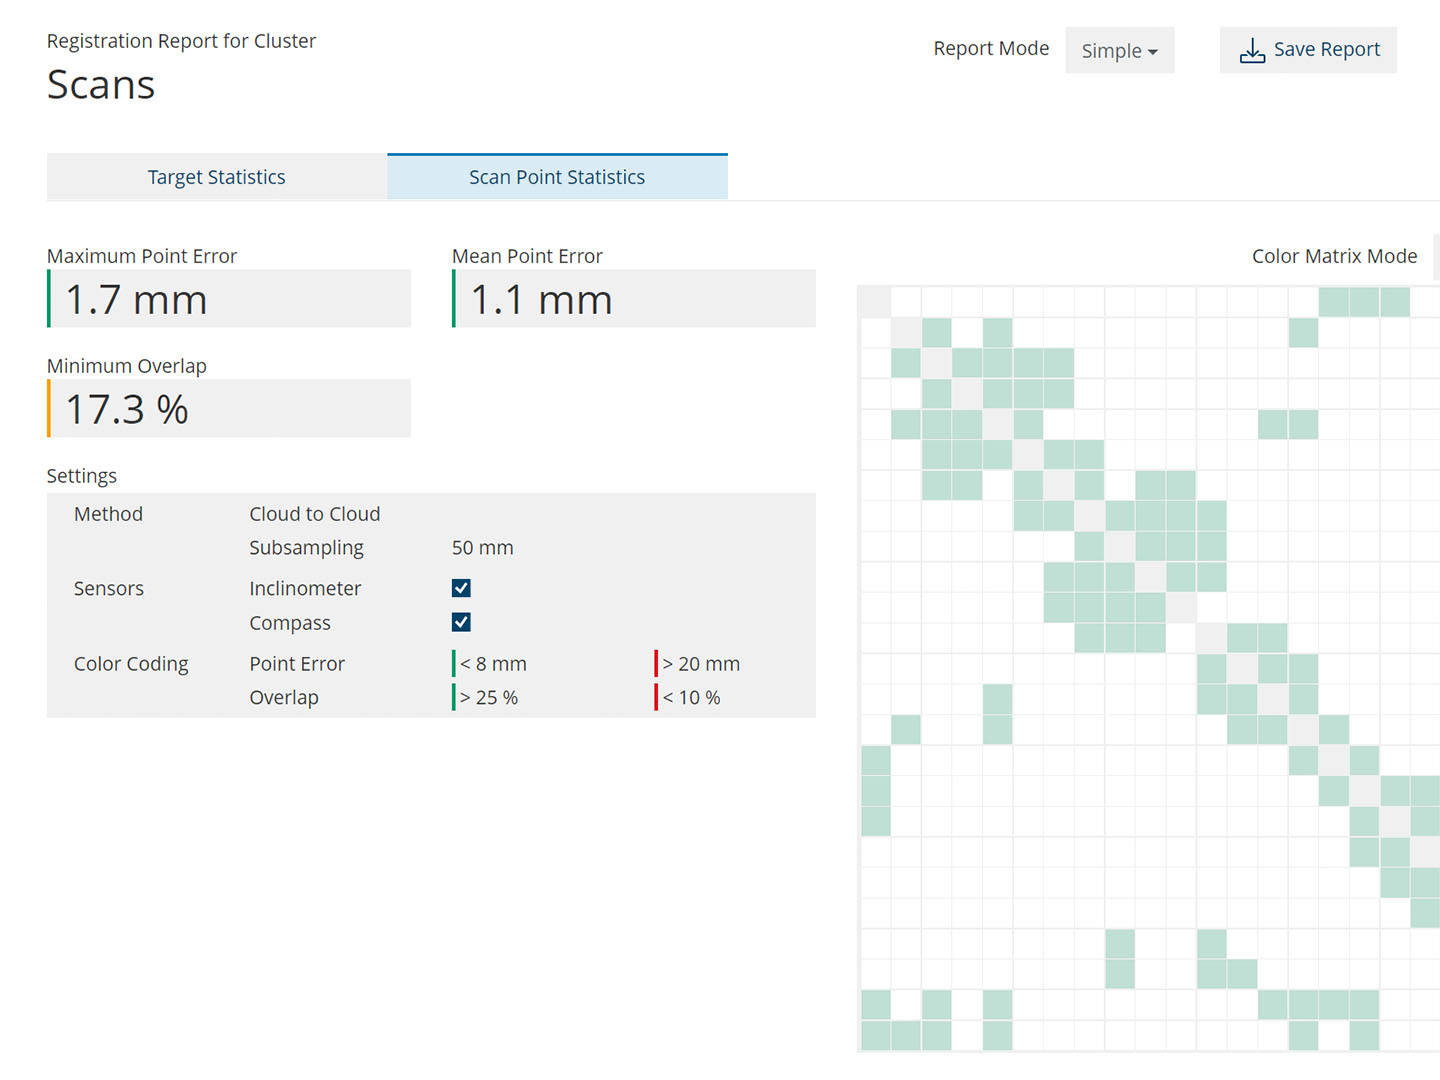Image resolution: width=1440 pixels, height=1080 pixels.
Task: Click the Maximum Point Error 1.7 mm value
Action: pyautogui.click(x=136, y=299)
